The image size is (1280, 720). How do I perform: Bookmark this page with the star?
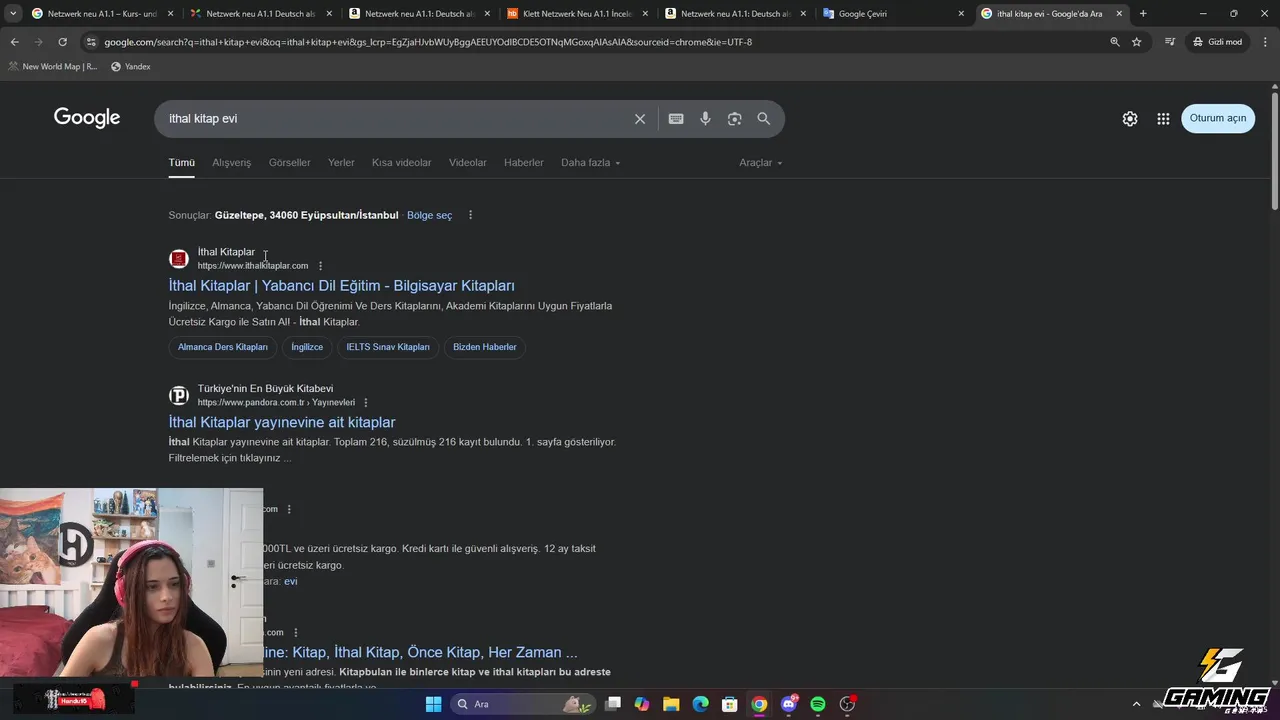click(x=1137, y=42)
